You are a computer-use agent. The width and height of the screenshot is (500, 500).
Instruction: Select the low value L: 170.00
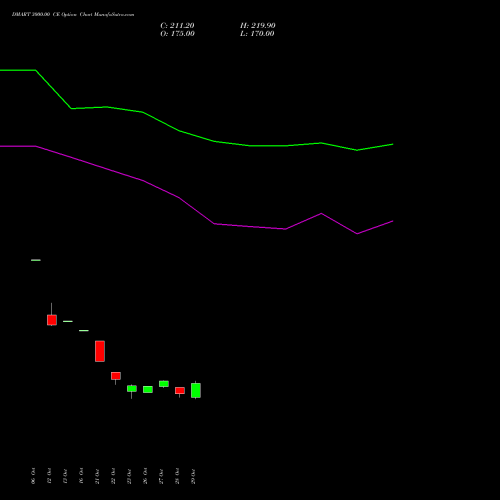click(257, 34)
